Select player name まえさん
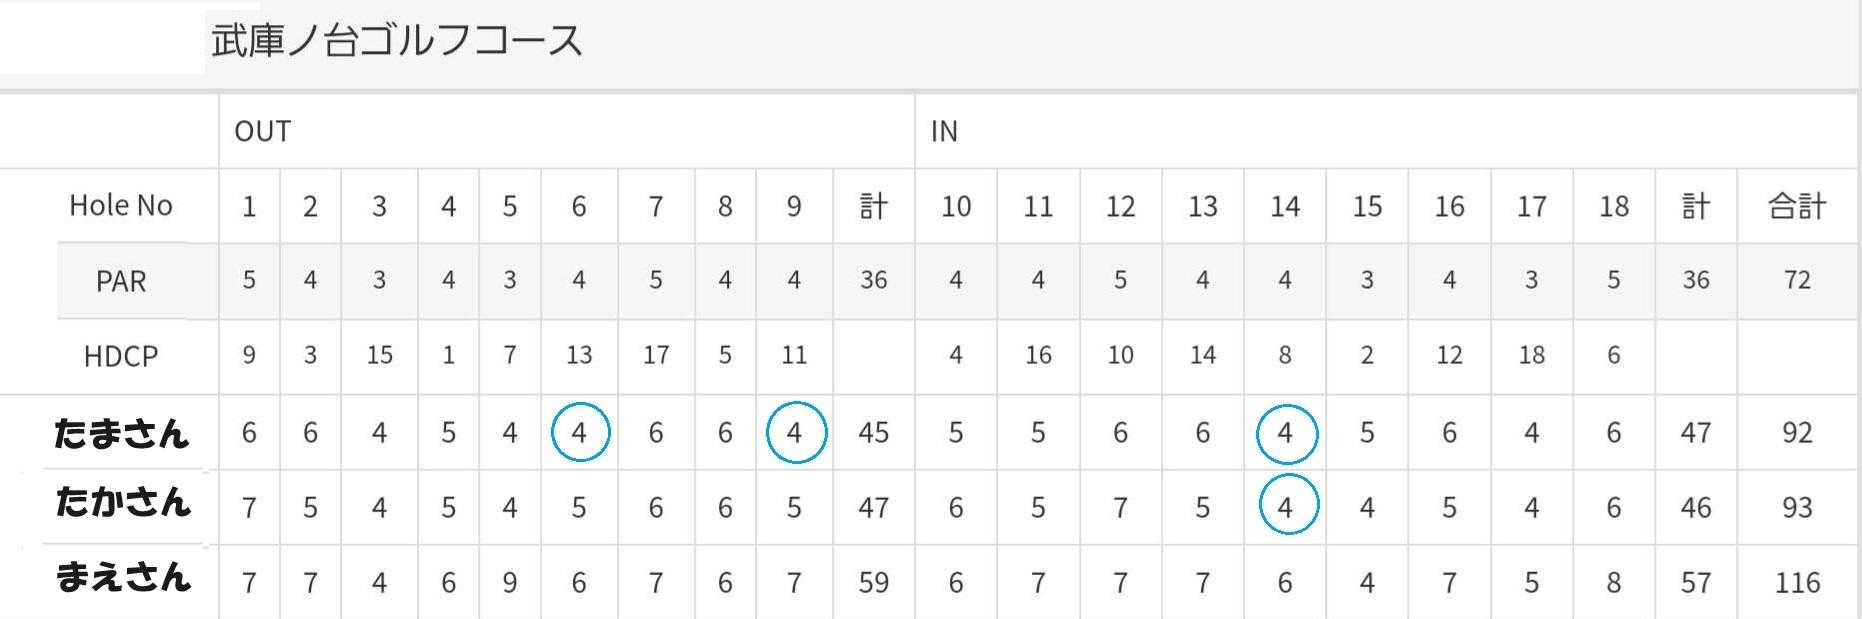This screenshot has width=1862, height=619. click(123, 577)
